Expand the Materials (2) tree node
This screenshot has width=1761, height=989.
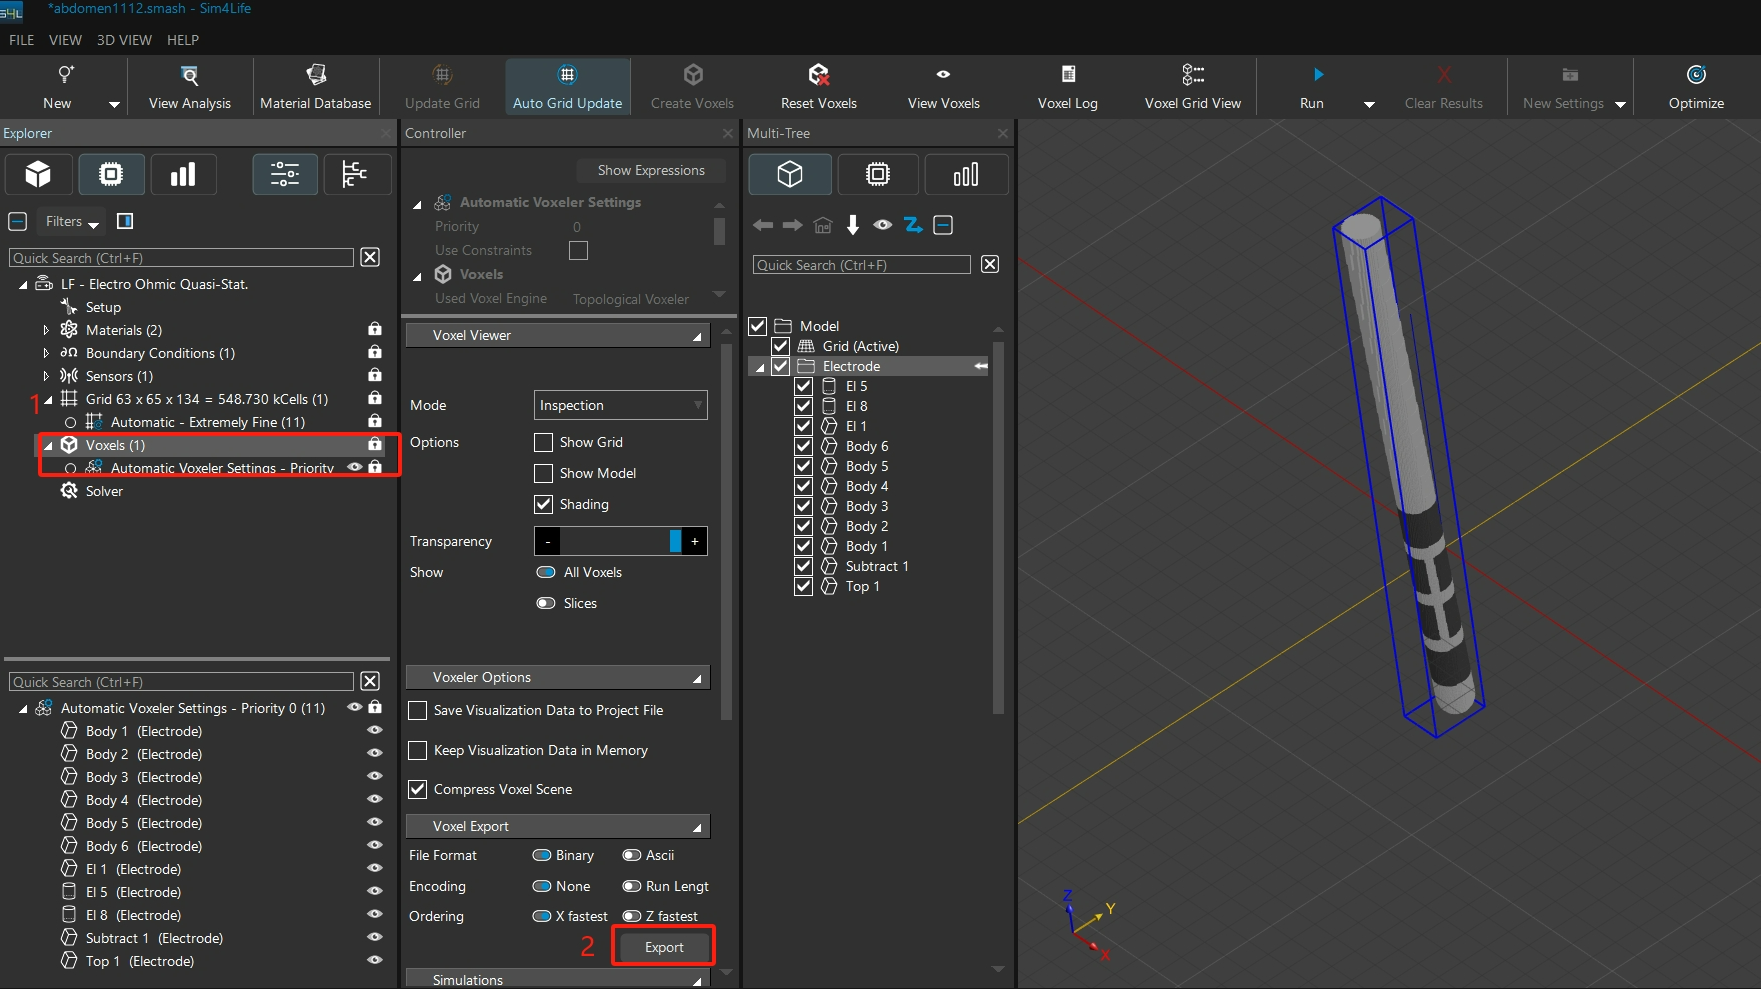click(46, 330)
